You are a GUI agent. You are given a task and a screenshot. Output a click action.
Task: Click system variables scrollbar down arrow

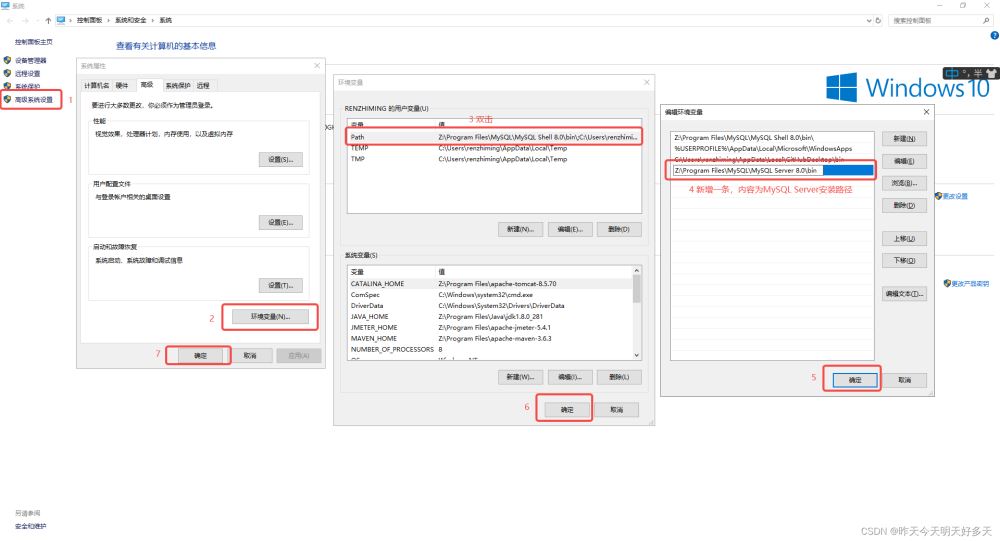636,355
